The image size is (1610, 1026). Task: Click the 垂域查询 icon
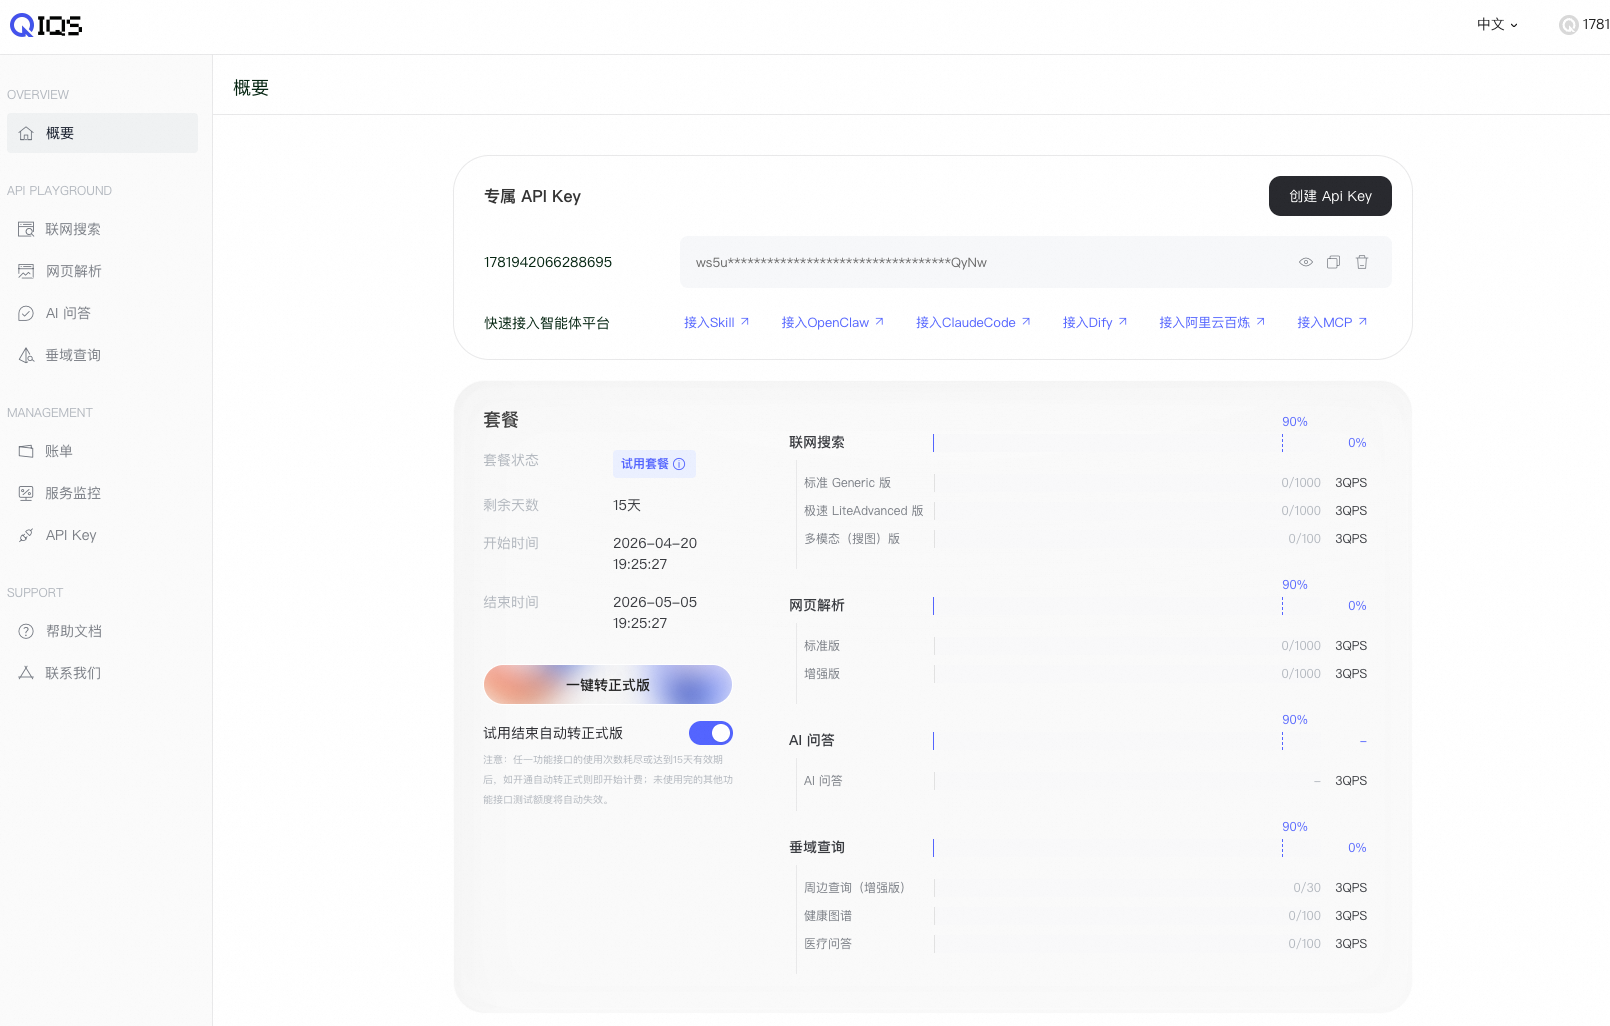click(26, 355)
